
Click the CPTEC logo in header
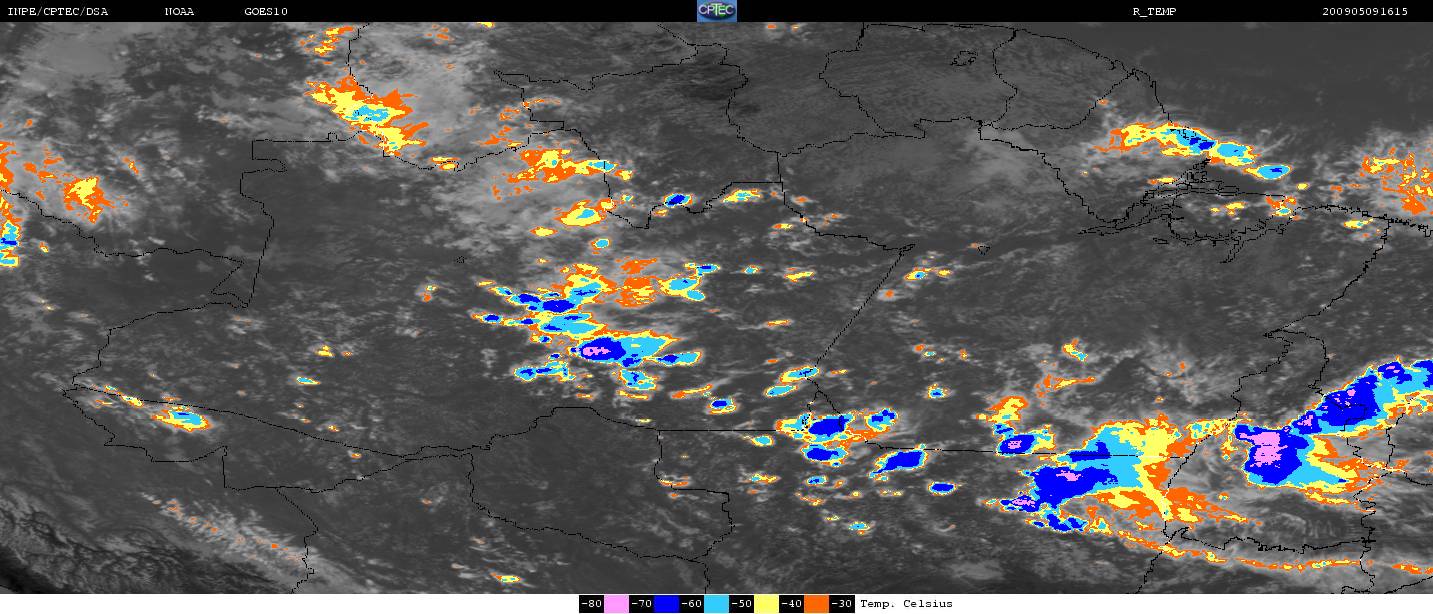click(716, 10)
